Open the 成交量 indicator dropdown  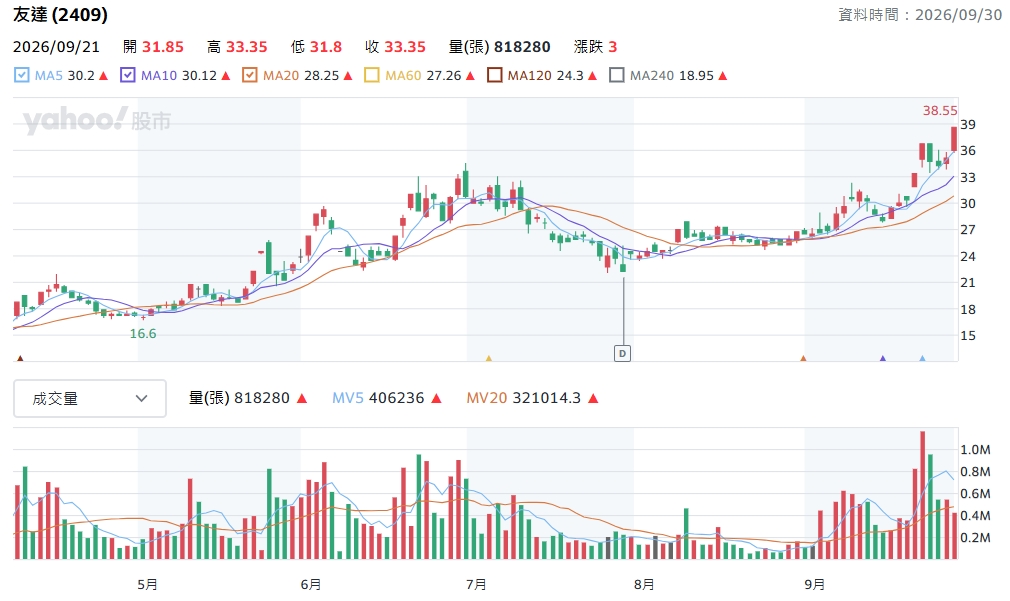(x=90, y=399)
